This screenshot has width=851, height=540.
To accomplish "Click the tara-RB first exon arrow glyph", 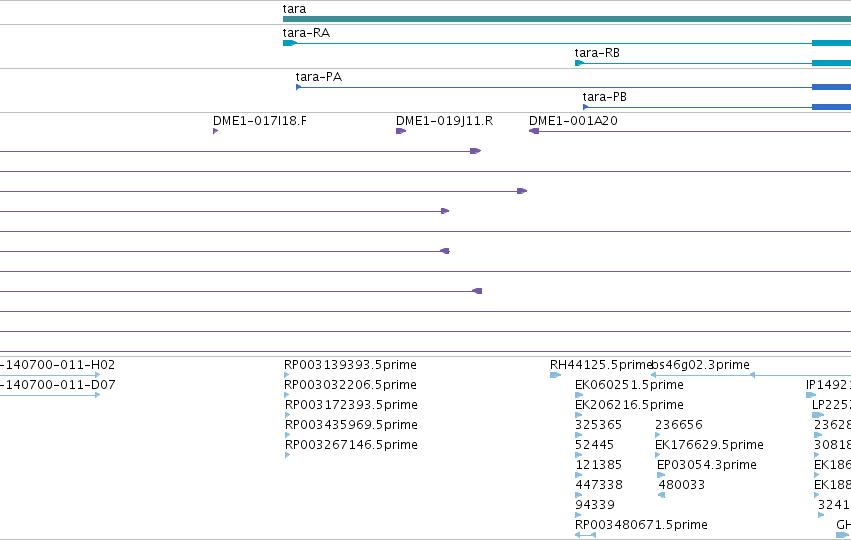I will coord(579,63).
